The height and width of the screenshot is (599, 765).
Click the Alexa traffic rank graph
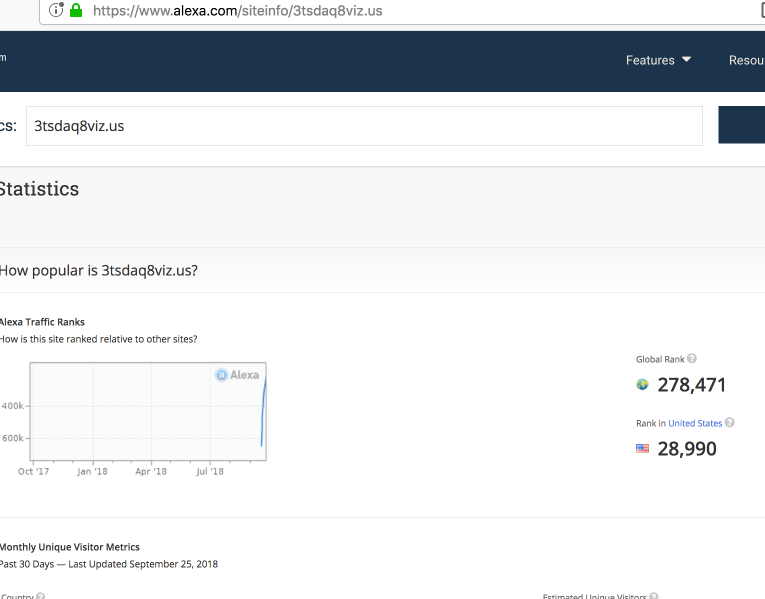pos(148,411)
